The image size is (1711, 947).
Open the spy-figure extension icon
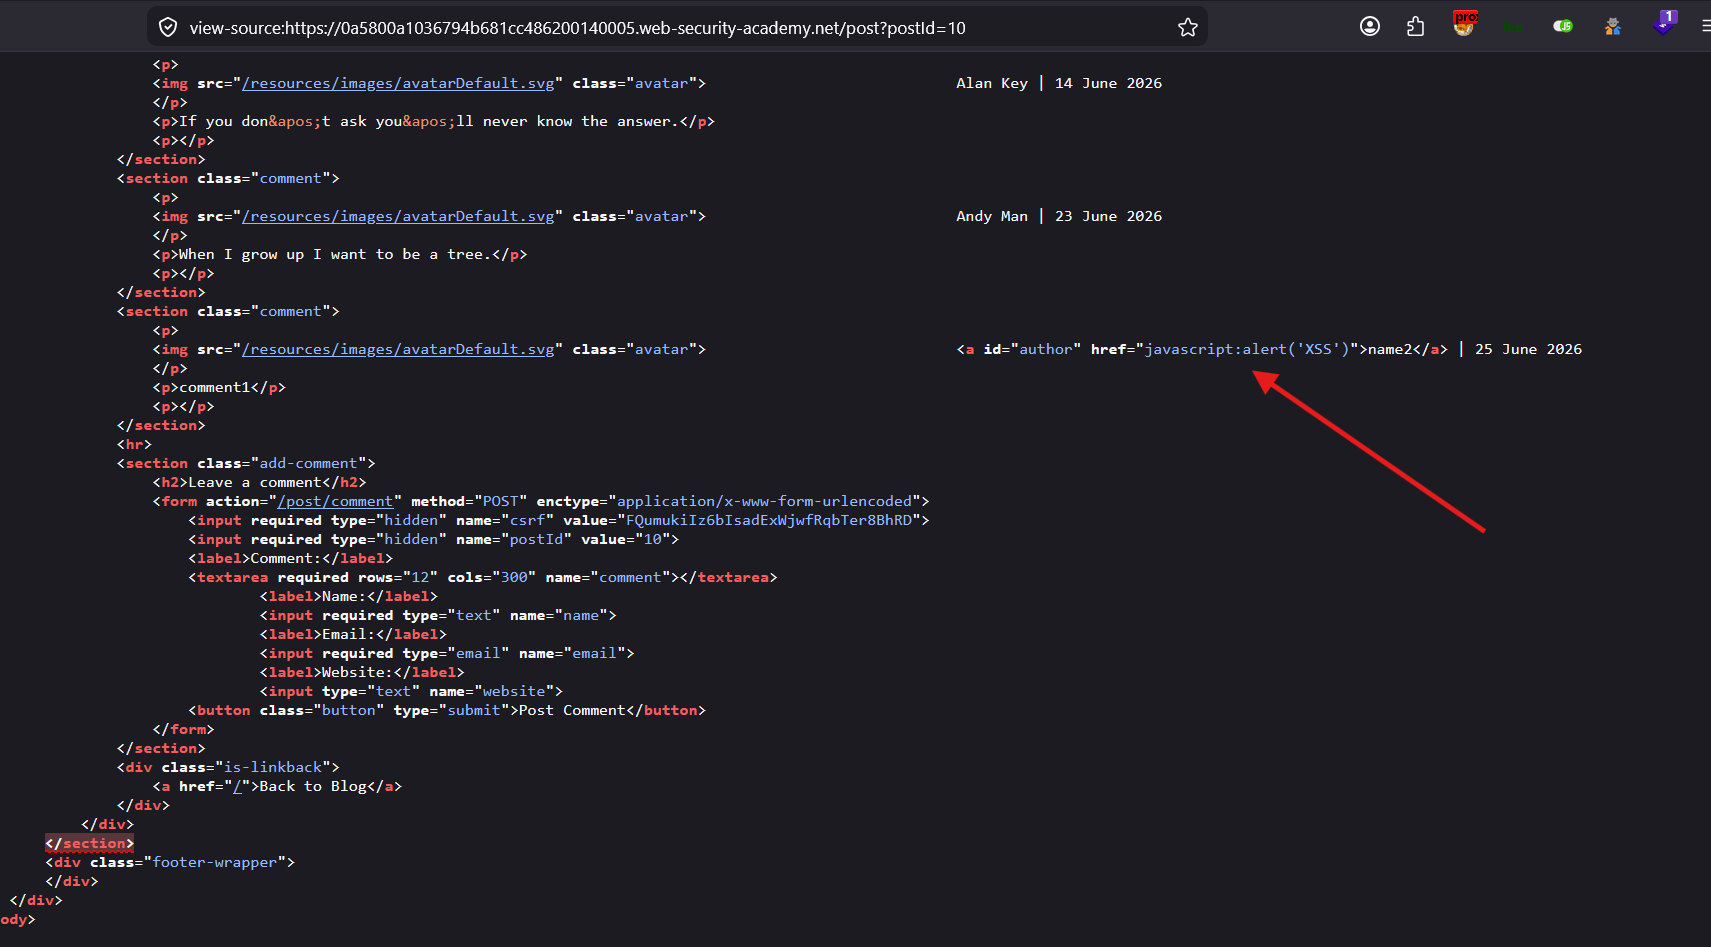pyautogui.click(x=1612, y=27)
